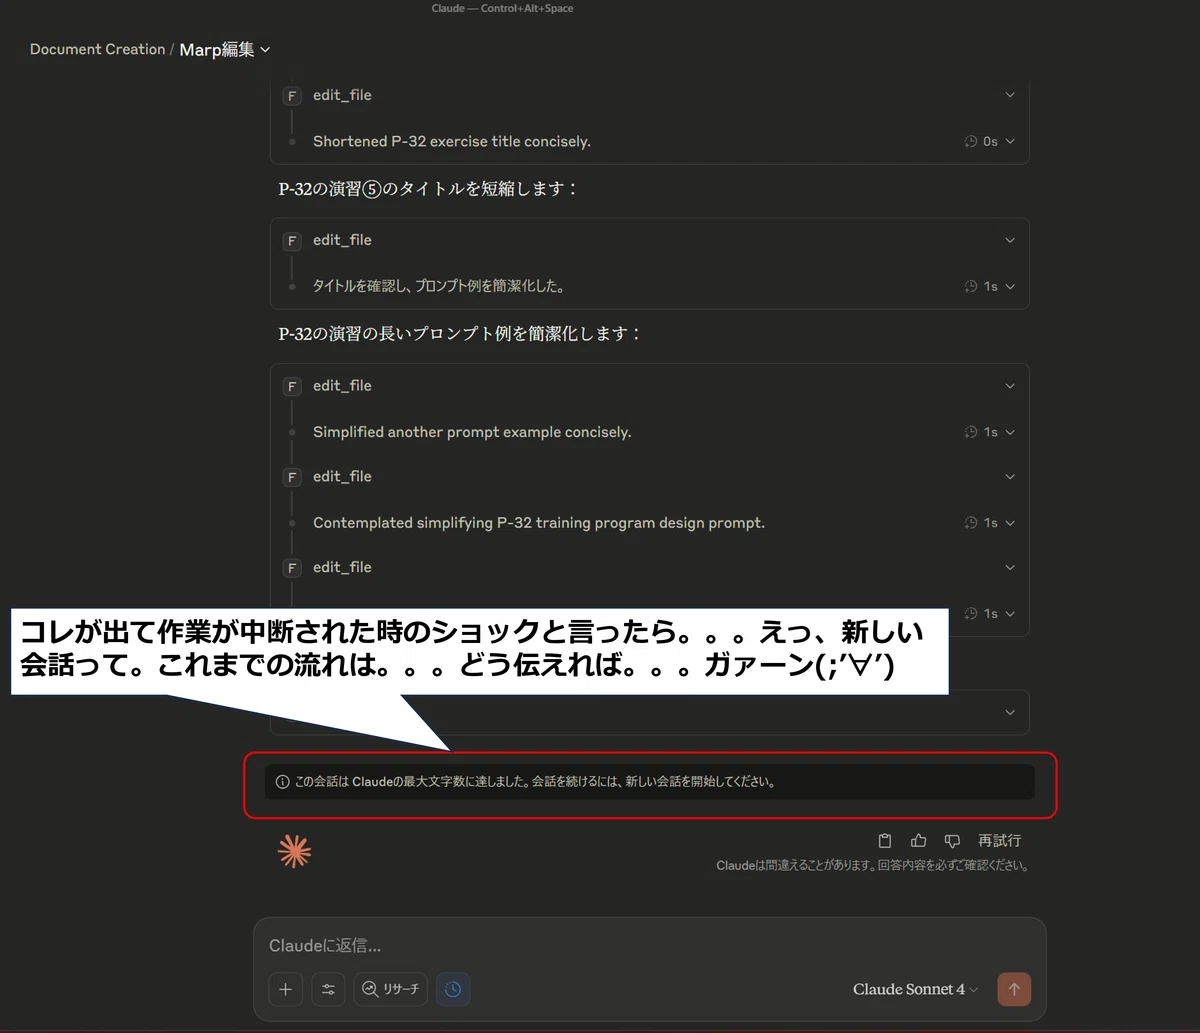The height and width of the screenshot is (1033, 1200).
Task: Select text 'Simplified another prompt example concisely.'
Action: pyautogui.click(x=472, y=432)
